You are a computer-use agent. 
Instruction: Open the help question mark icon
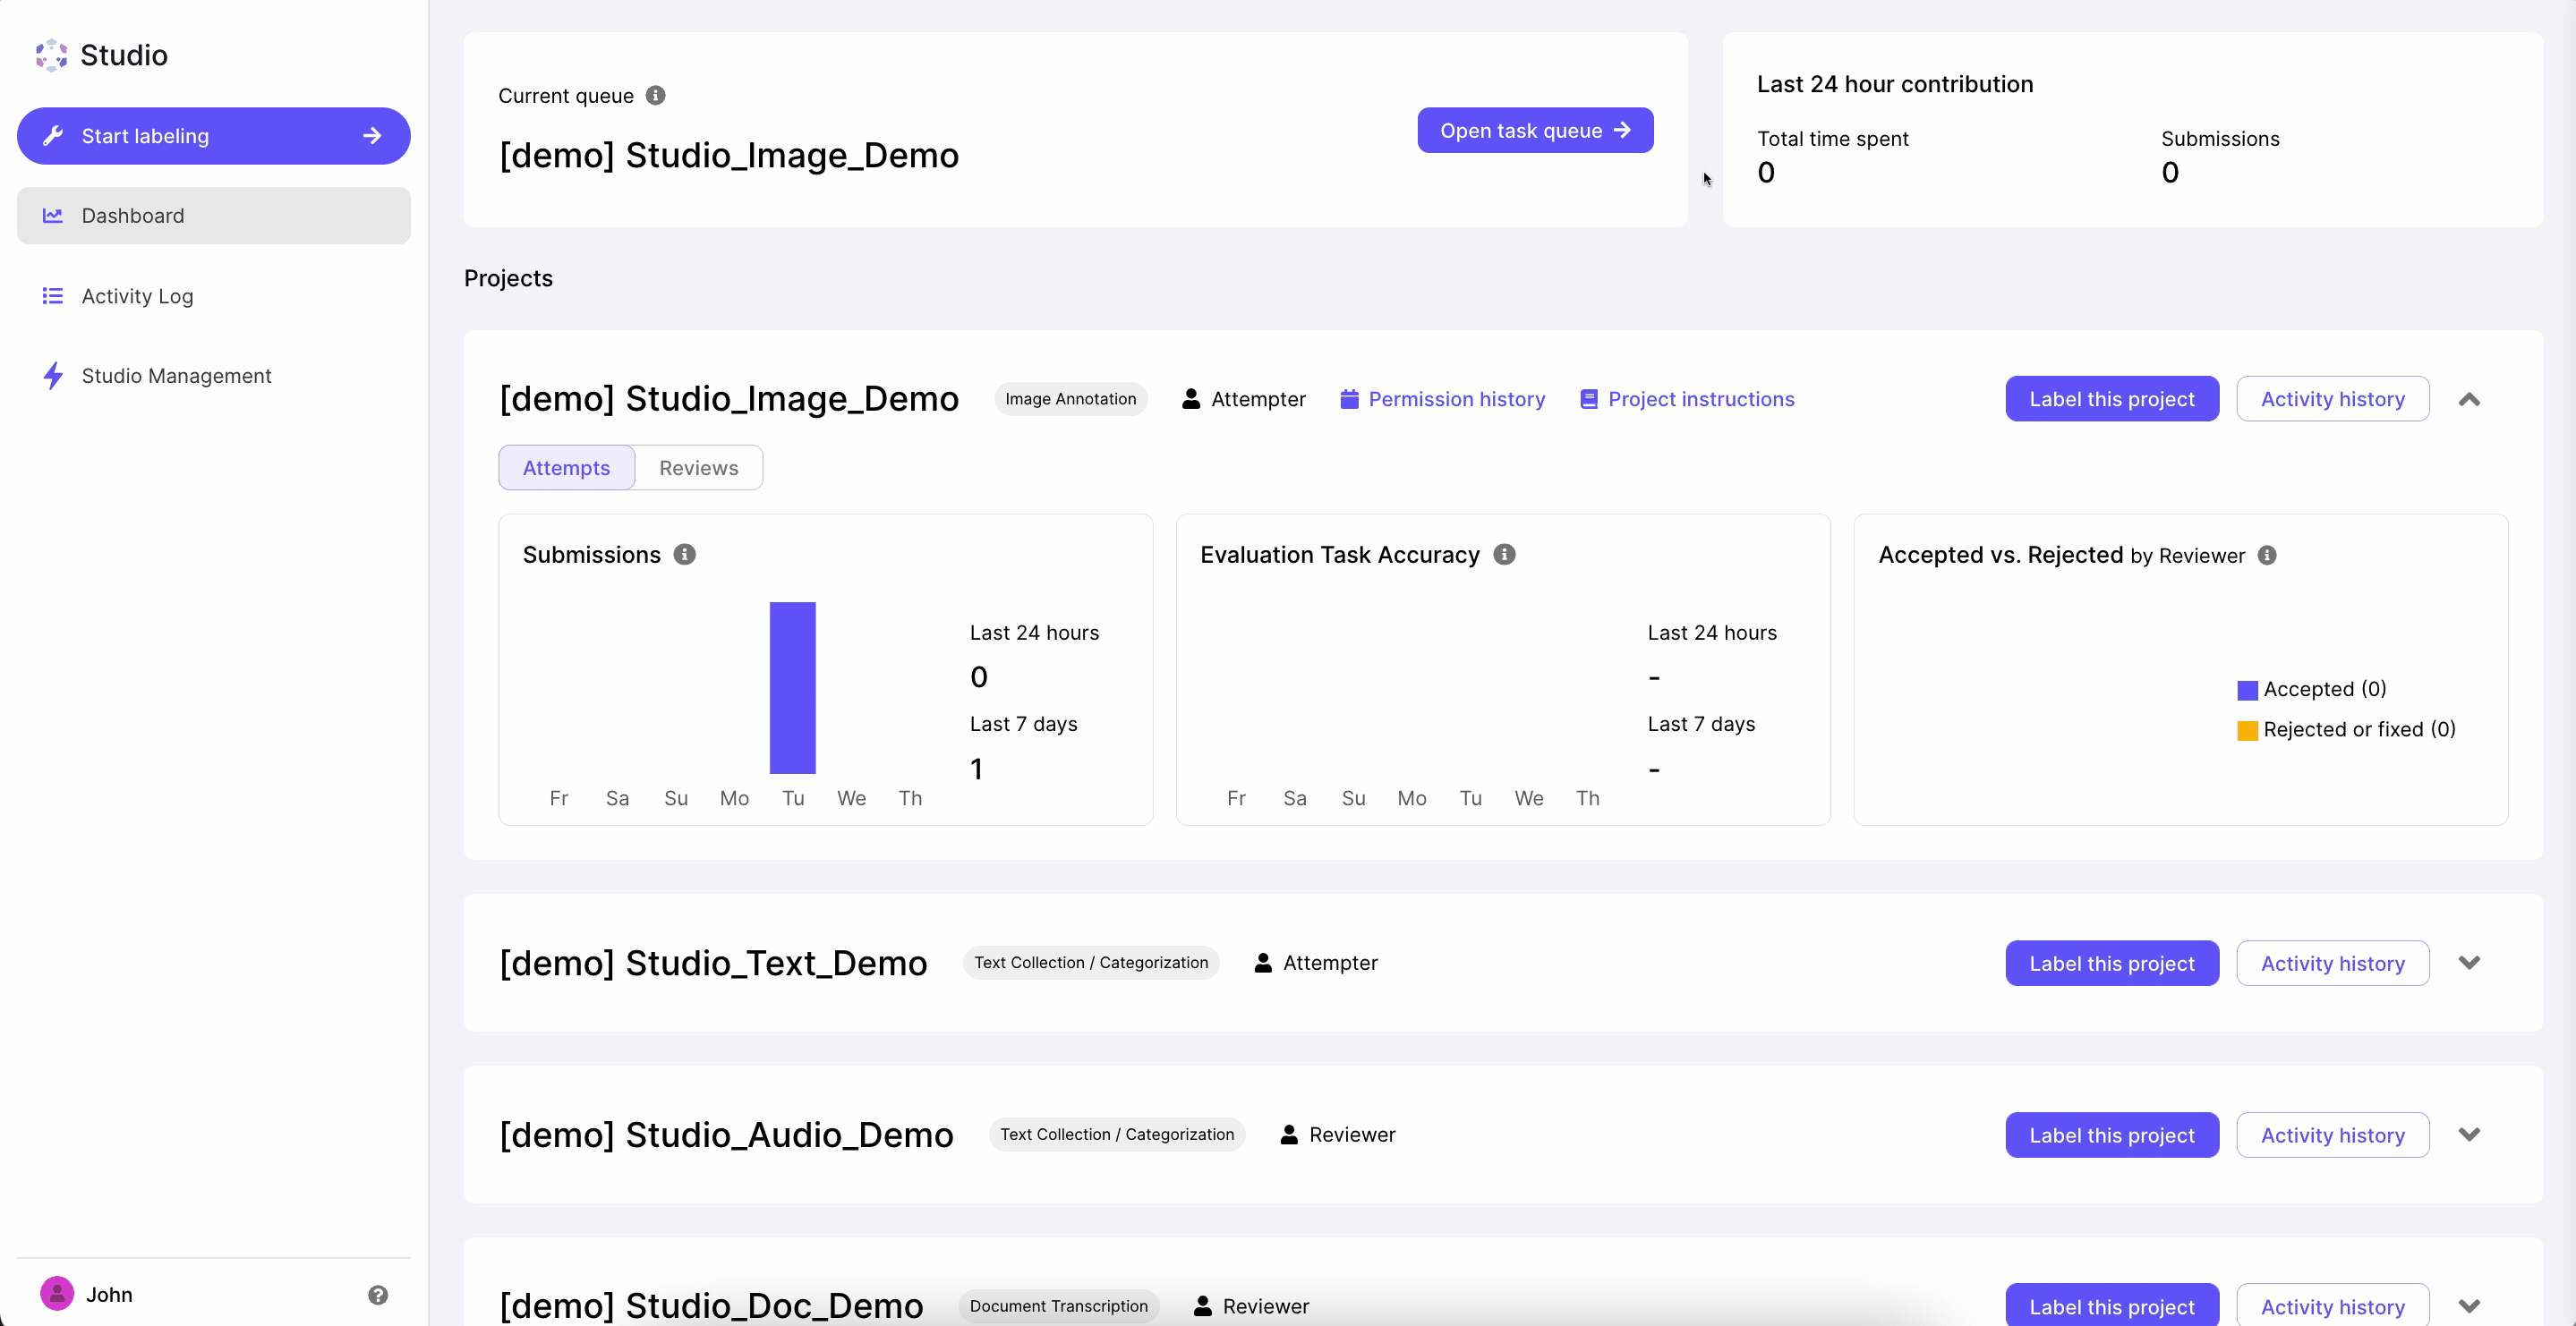coord(377,1295)
